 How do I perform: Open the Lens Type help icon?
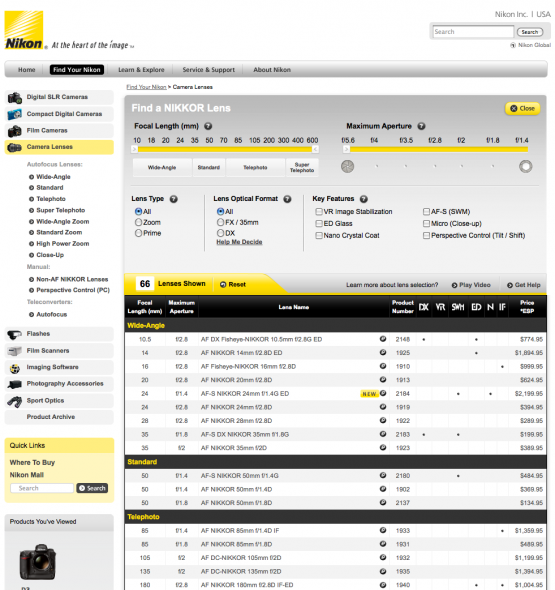click(173, 199)
